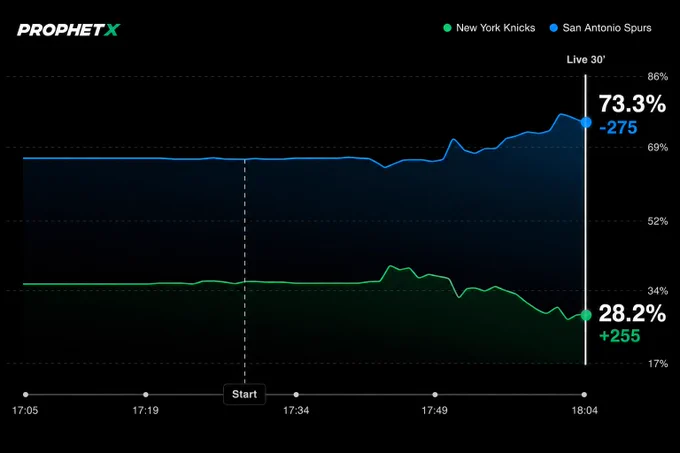Click the blue Spurs legend dot
Image resolution: width=680 pixels, height=453 pixels.
(x=553, y=28)
